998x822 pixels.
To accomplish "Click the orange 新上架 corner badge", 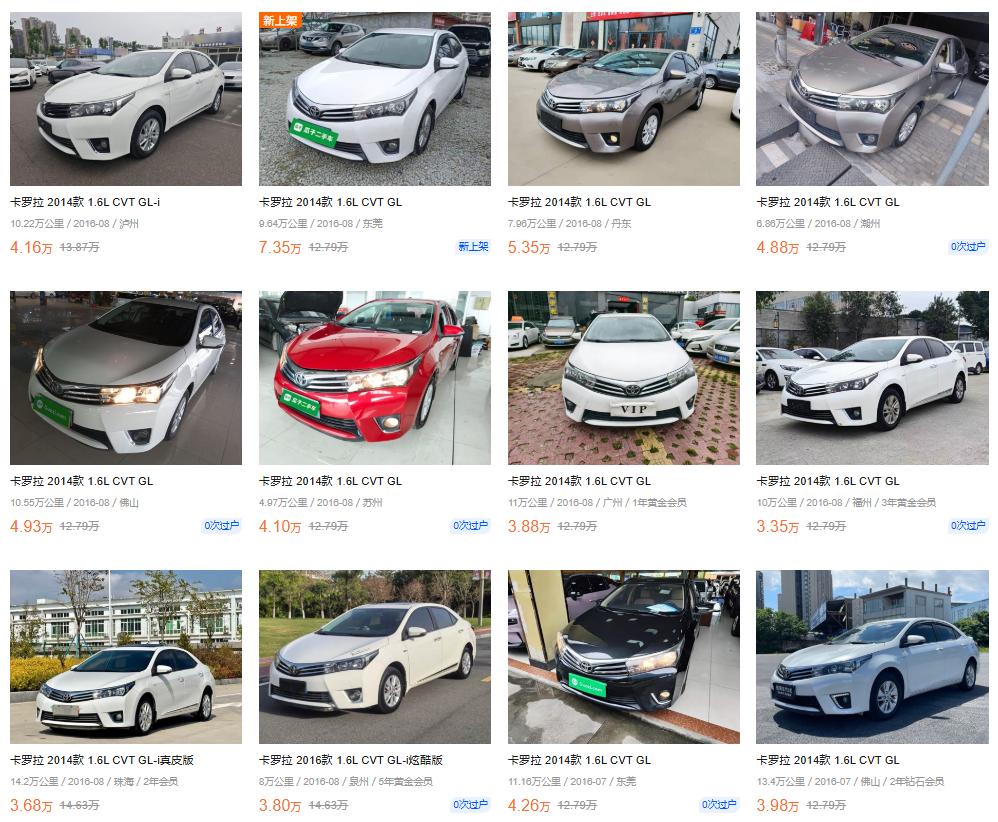I will click(x=281, y=20).
